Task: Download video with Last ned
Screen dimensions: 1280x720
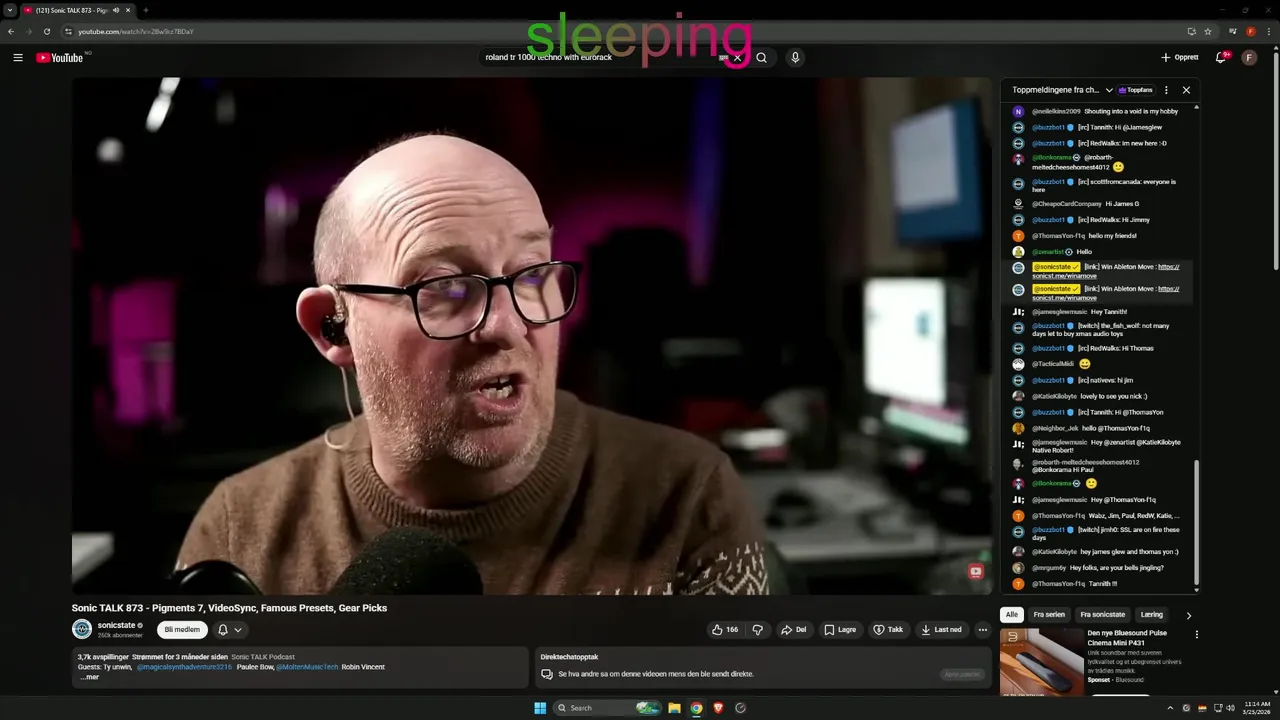Action: pyautogui.click(x=942, y=630)
